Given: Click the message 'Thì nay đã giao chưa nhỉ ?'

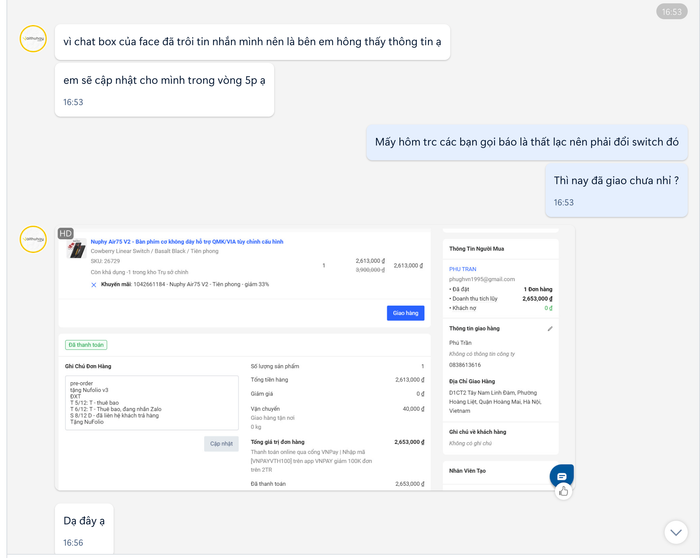Looking at the screenshot, I should [x=616, y=190].
